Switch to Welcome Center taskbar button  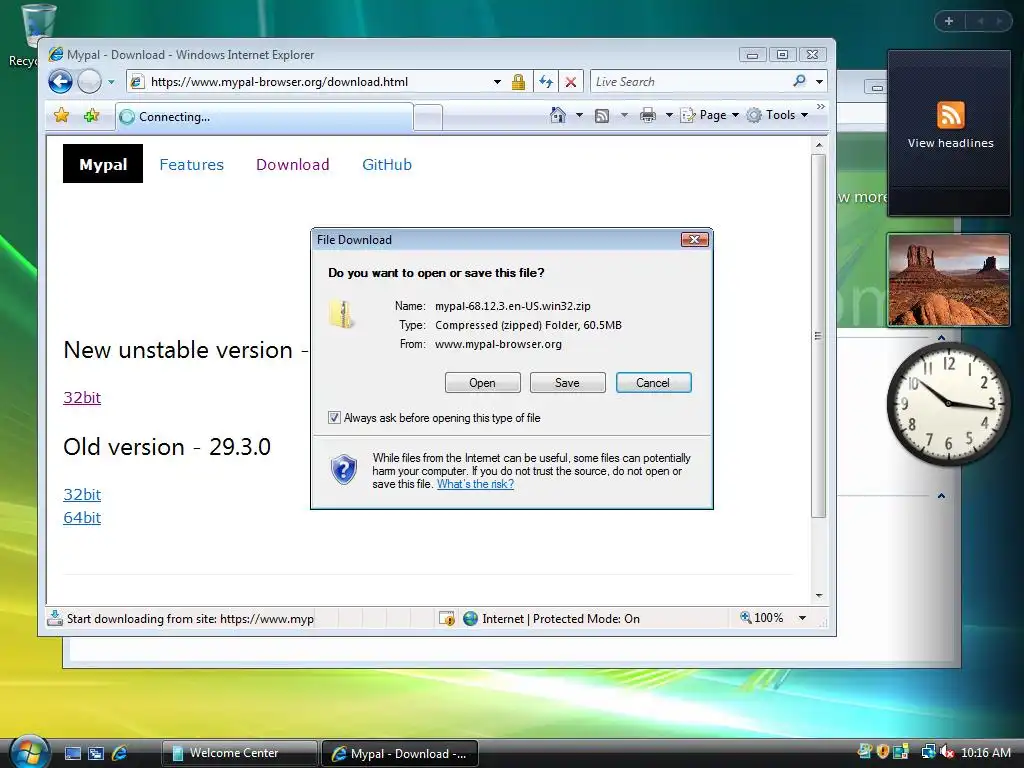coord(238,753)
